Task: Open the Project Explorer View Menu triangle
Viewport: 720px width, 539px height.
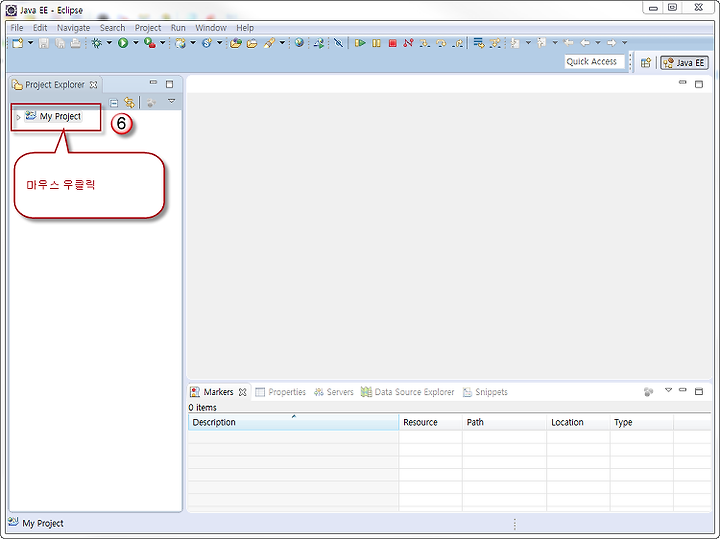Action: tap(172, 101)
